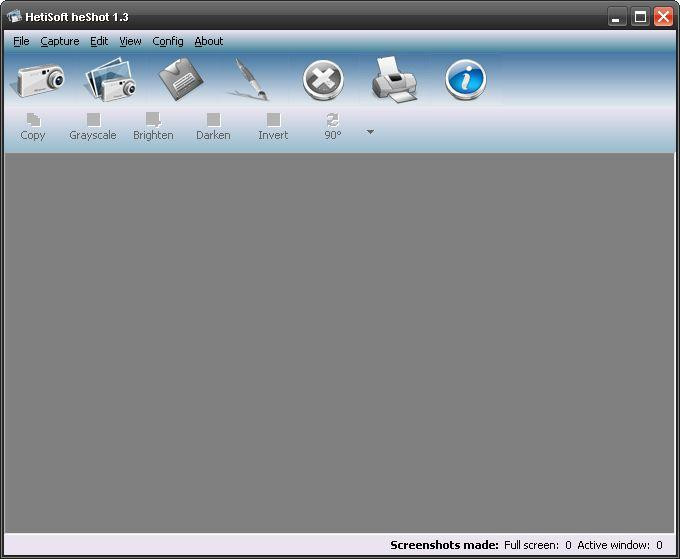Viewport: 680px width, 559px height.
Task: Click the heShot app icon in title bar
Action: point(14,17)
